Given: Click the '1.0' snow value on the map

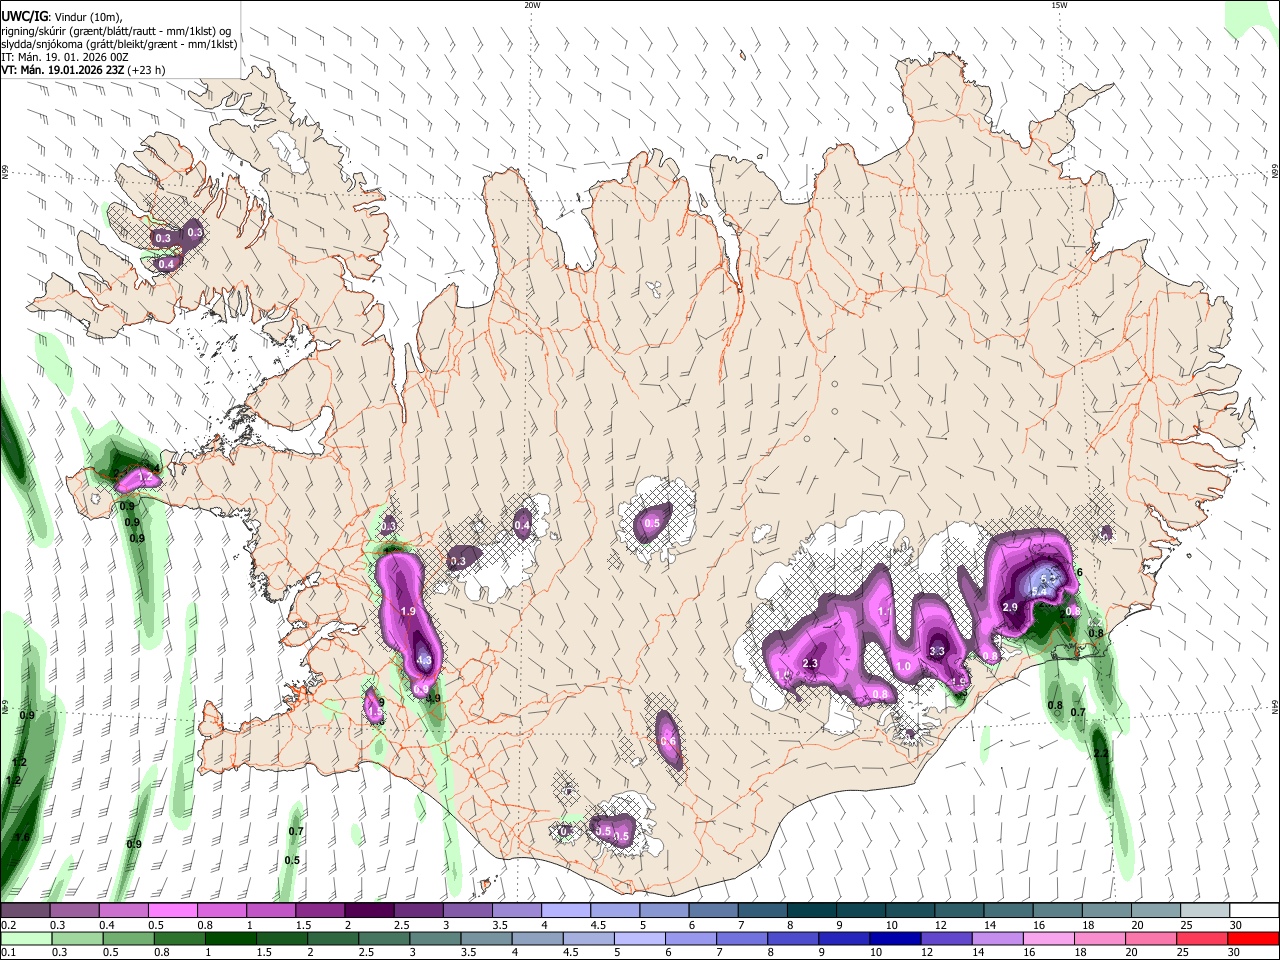Looking at the screenshot, I should [x=904, y=667].
